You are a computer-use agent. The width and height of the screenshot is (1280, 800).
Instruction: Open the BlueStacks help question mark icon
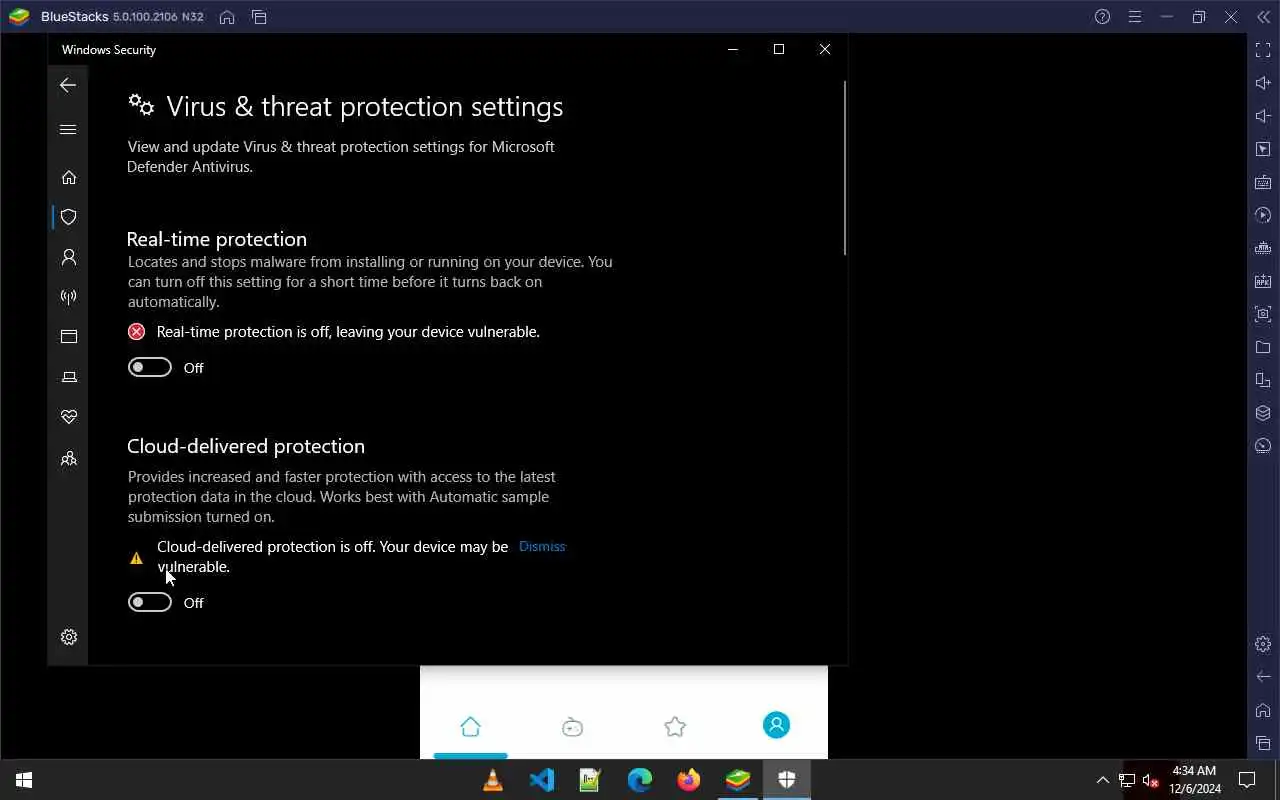(x=1102, y=17)
